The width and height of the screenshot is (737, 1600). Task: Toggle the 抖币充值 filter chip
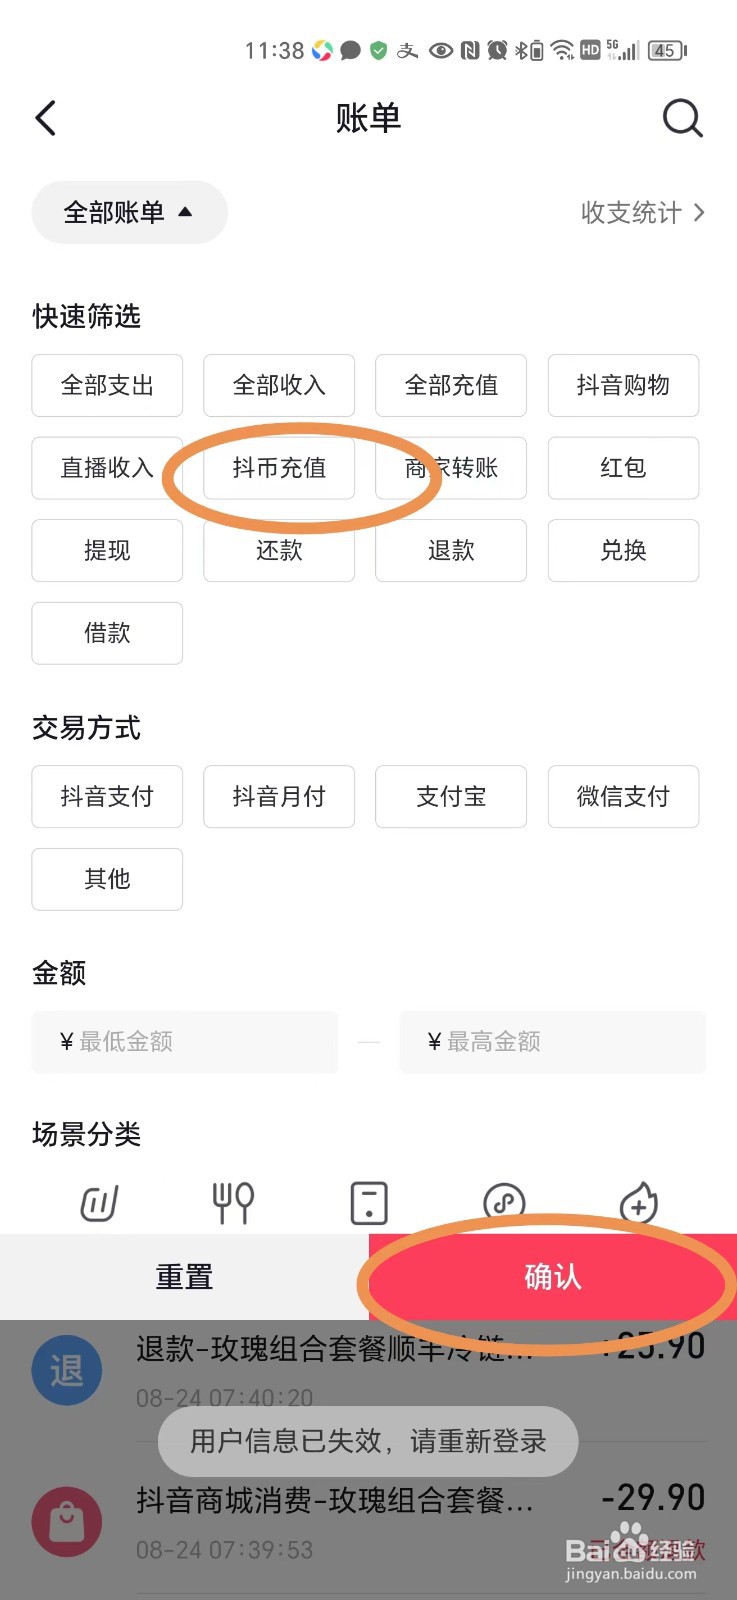point(279,468)
